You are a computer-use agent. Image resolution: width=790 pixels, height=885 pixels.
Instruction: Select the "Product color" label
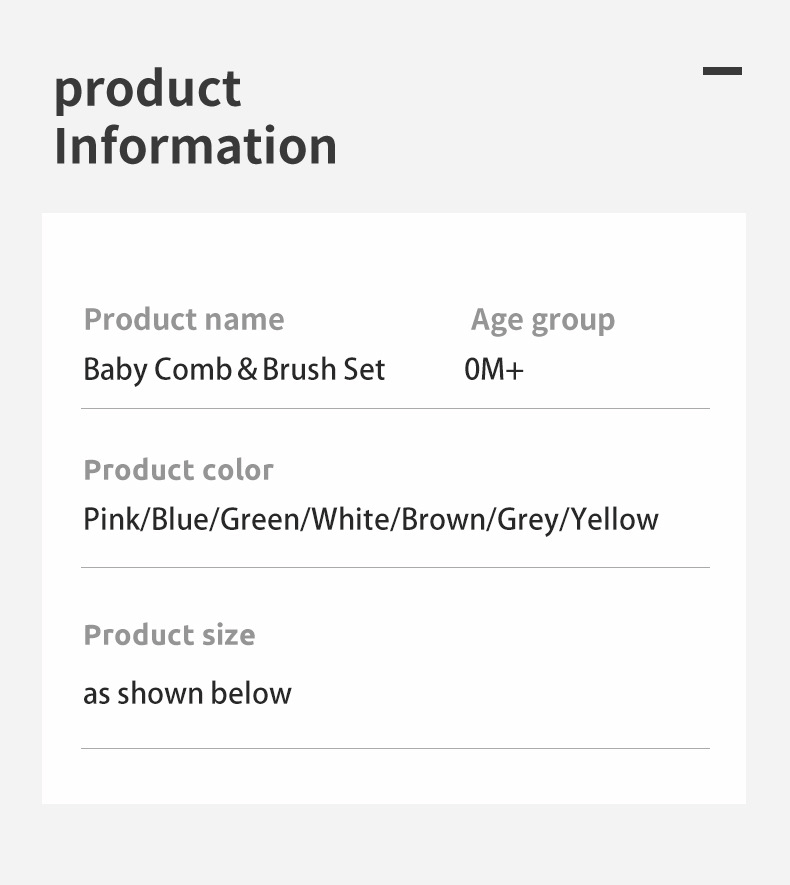(178, 470)
